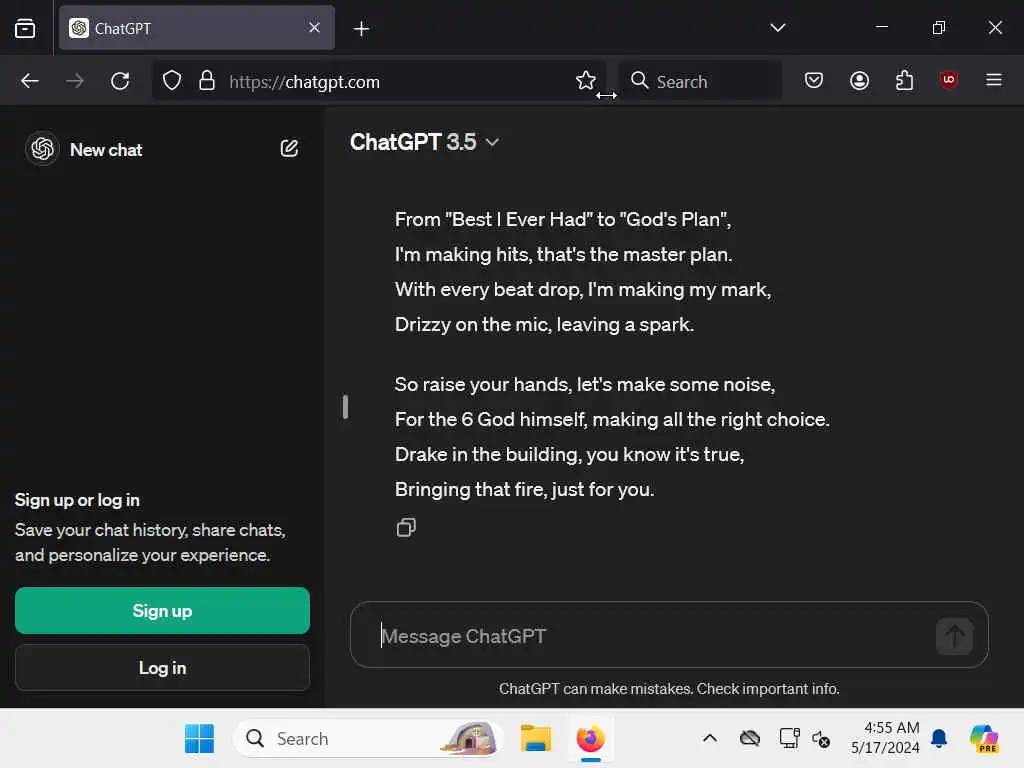Viewport: 1024px width, 768px height.
Task: Open the Windows notification bell
Action: coord(939,738)
